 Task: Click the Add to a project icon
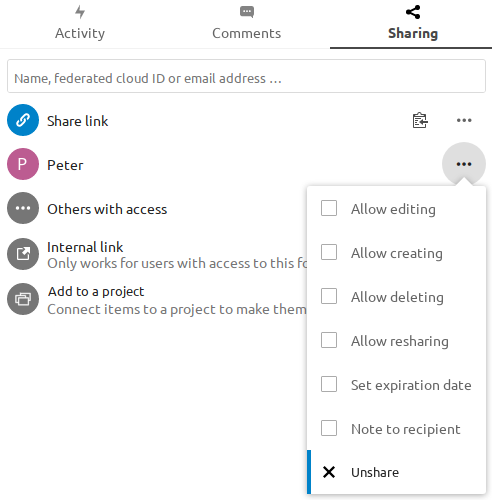23,299
